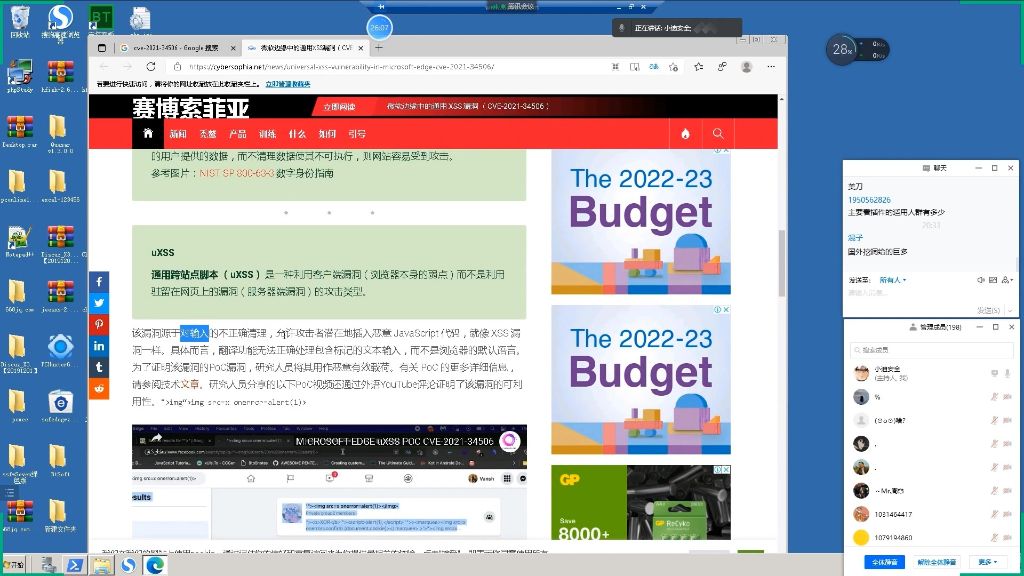
Task: Click the upper 2022-23 Budget ad
Action: (641, 222)
